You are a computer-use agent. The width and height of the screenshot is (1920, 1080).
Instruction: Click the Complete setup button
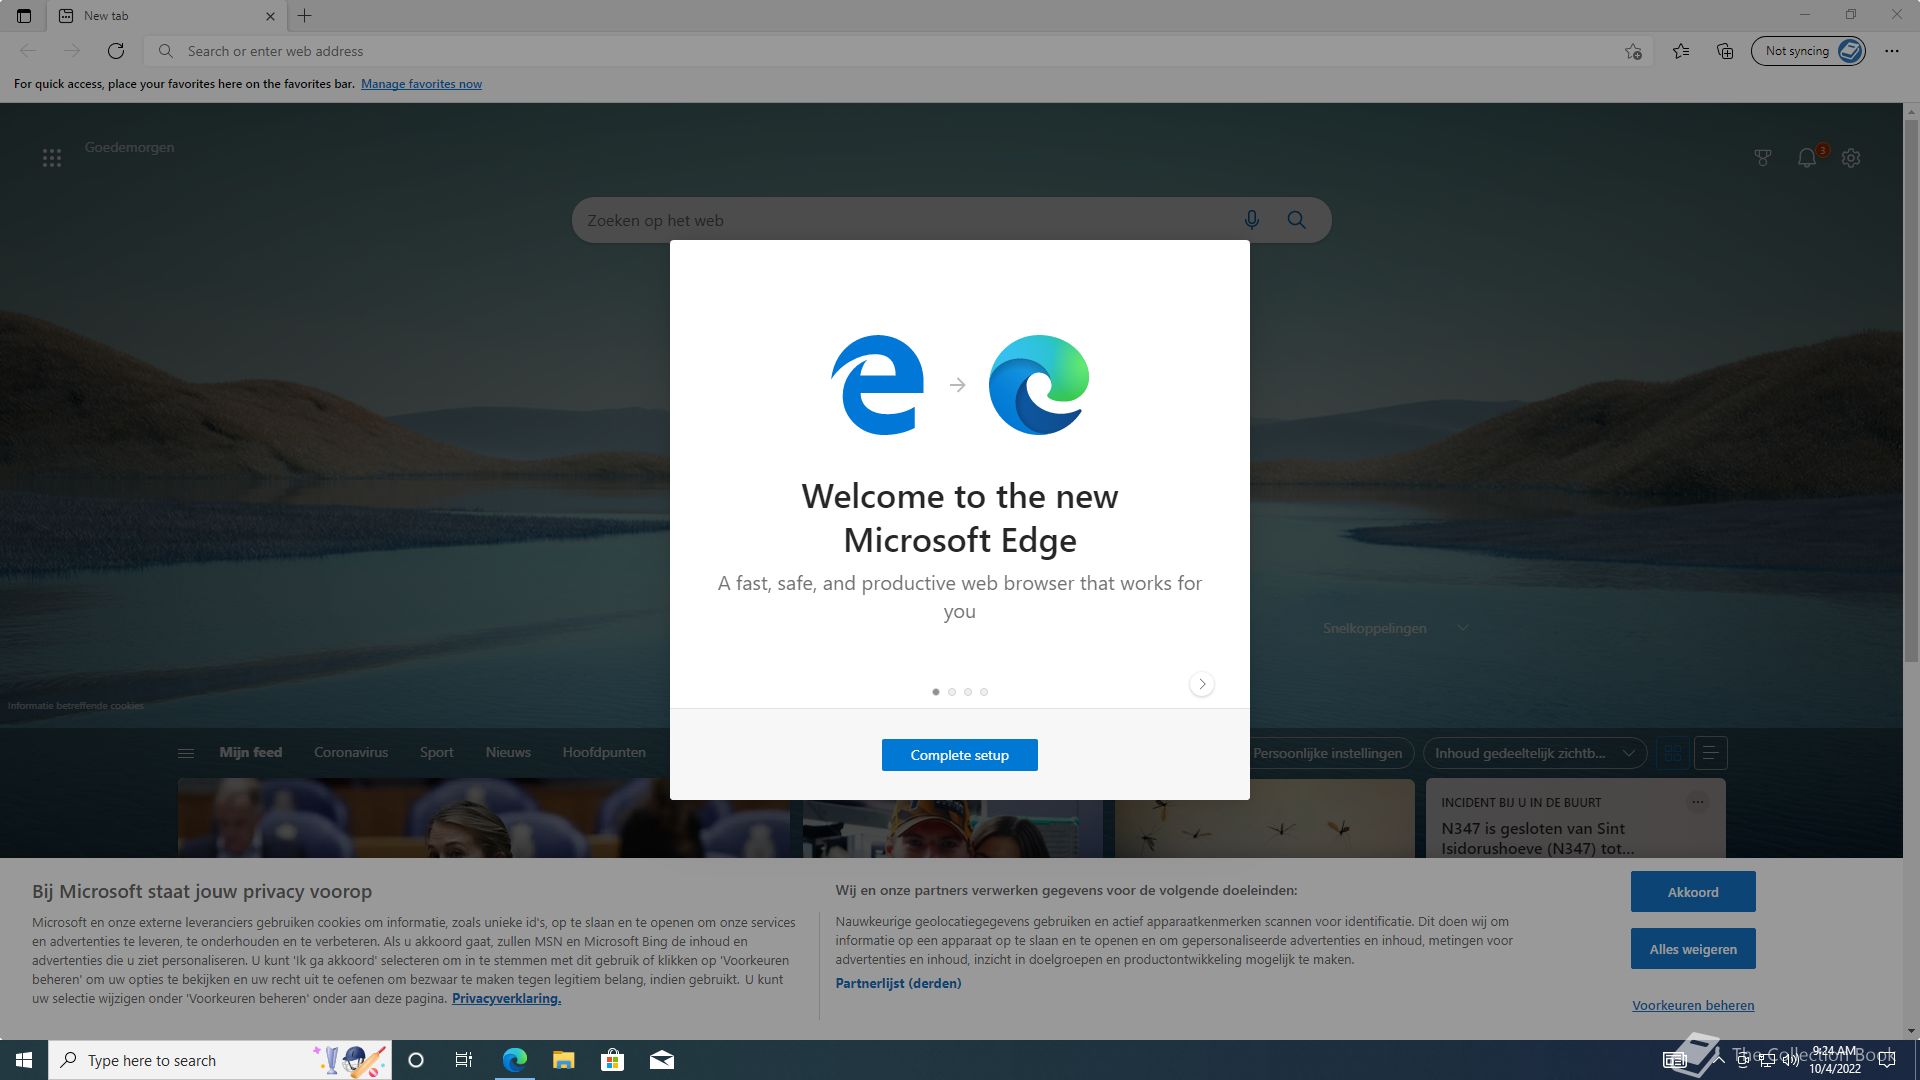[960, 755]
